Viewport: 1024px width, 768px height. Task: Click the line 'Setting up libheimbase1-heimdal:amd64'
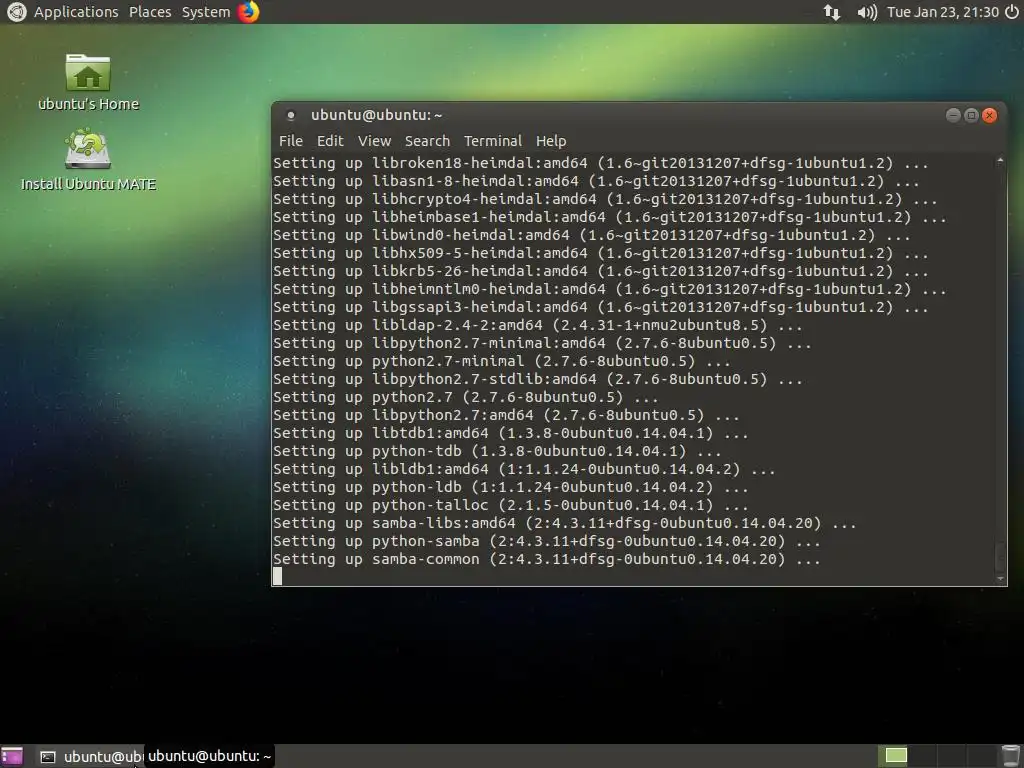[610, 217]
